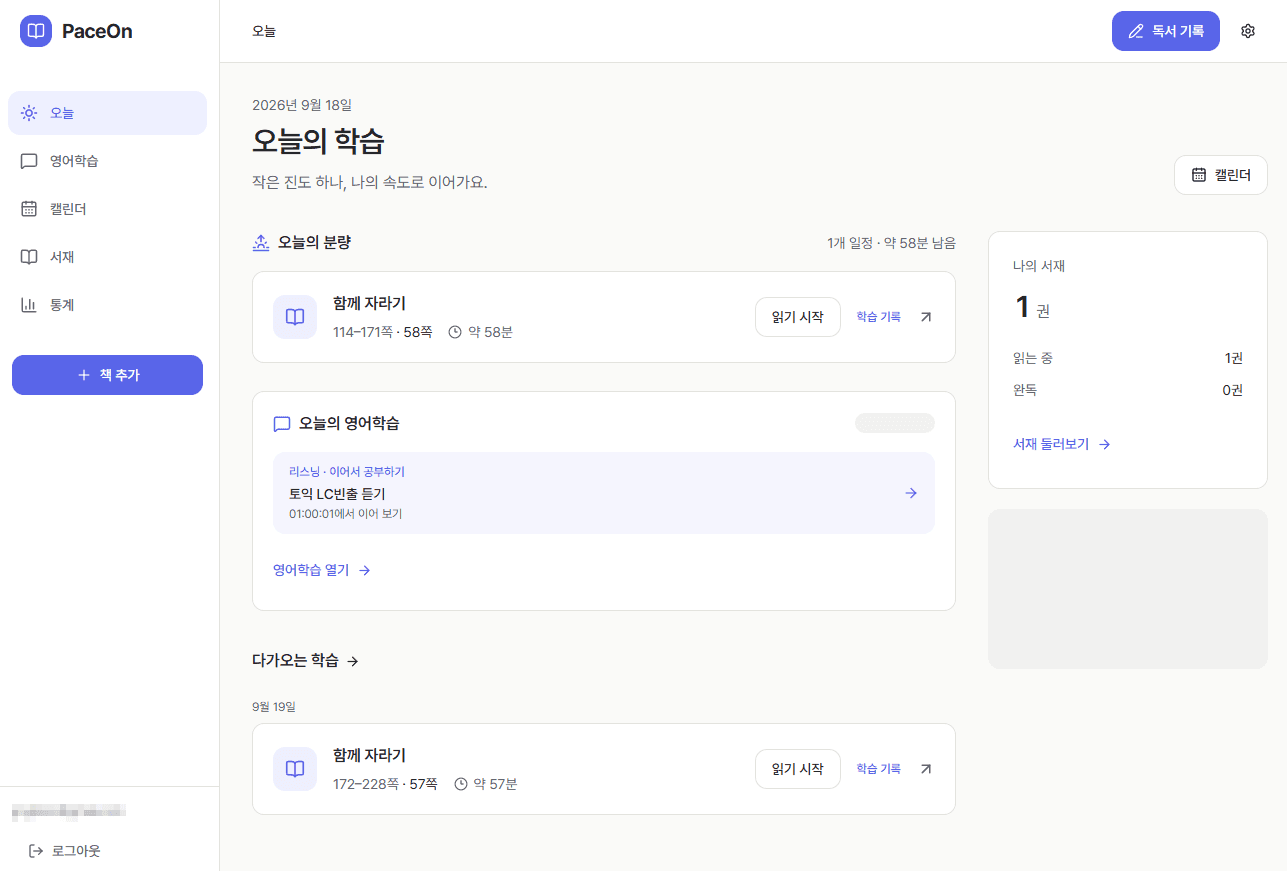1287x871 pixels.
Task: Open settings via the gear icon
Action: point(1248,31)
